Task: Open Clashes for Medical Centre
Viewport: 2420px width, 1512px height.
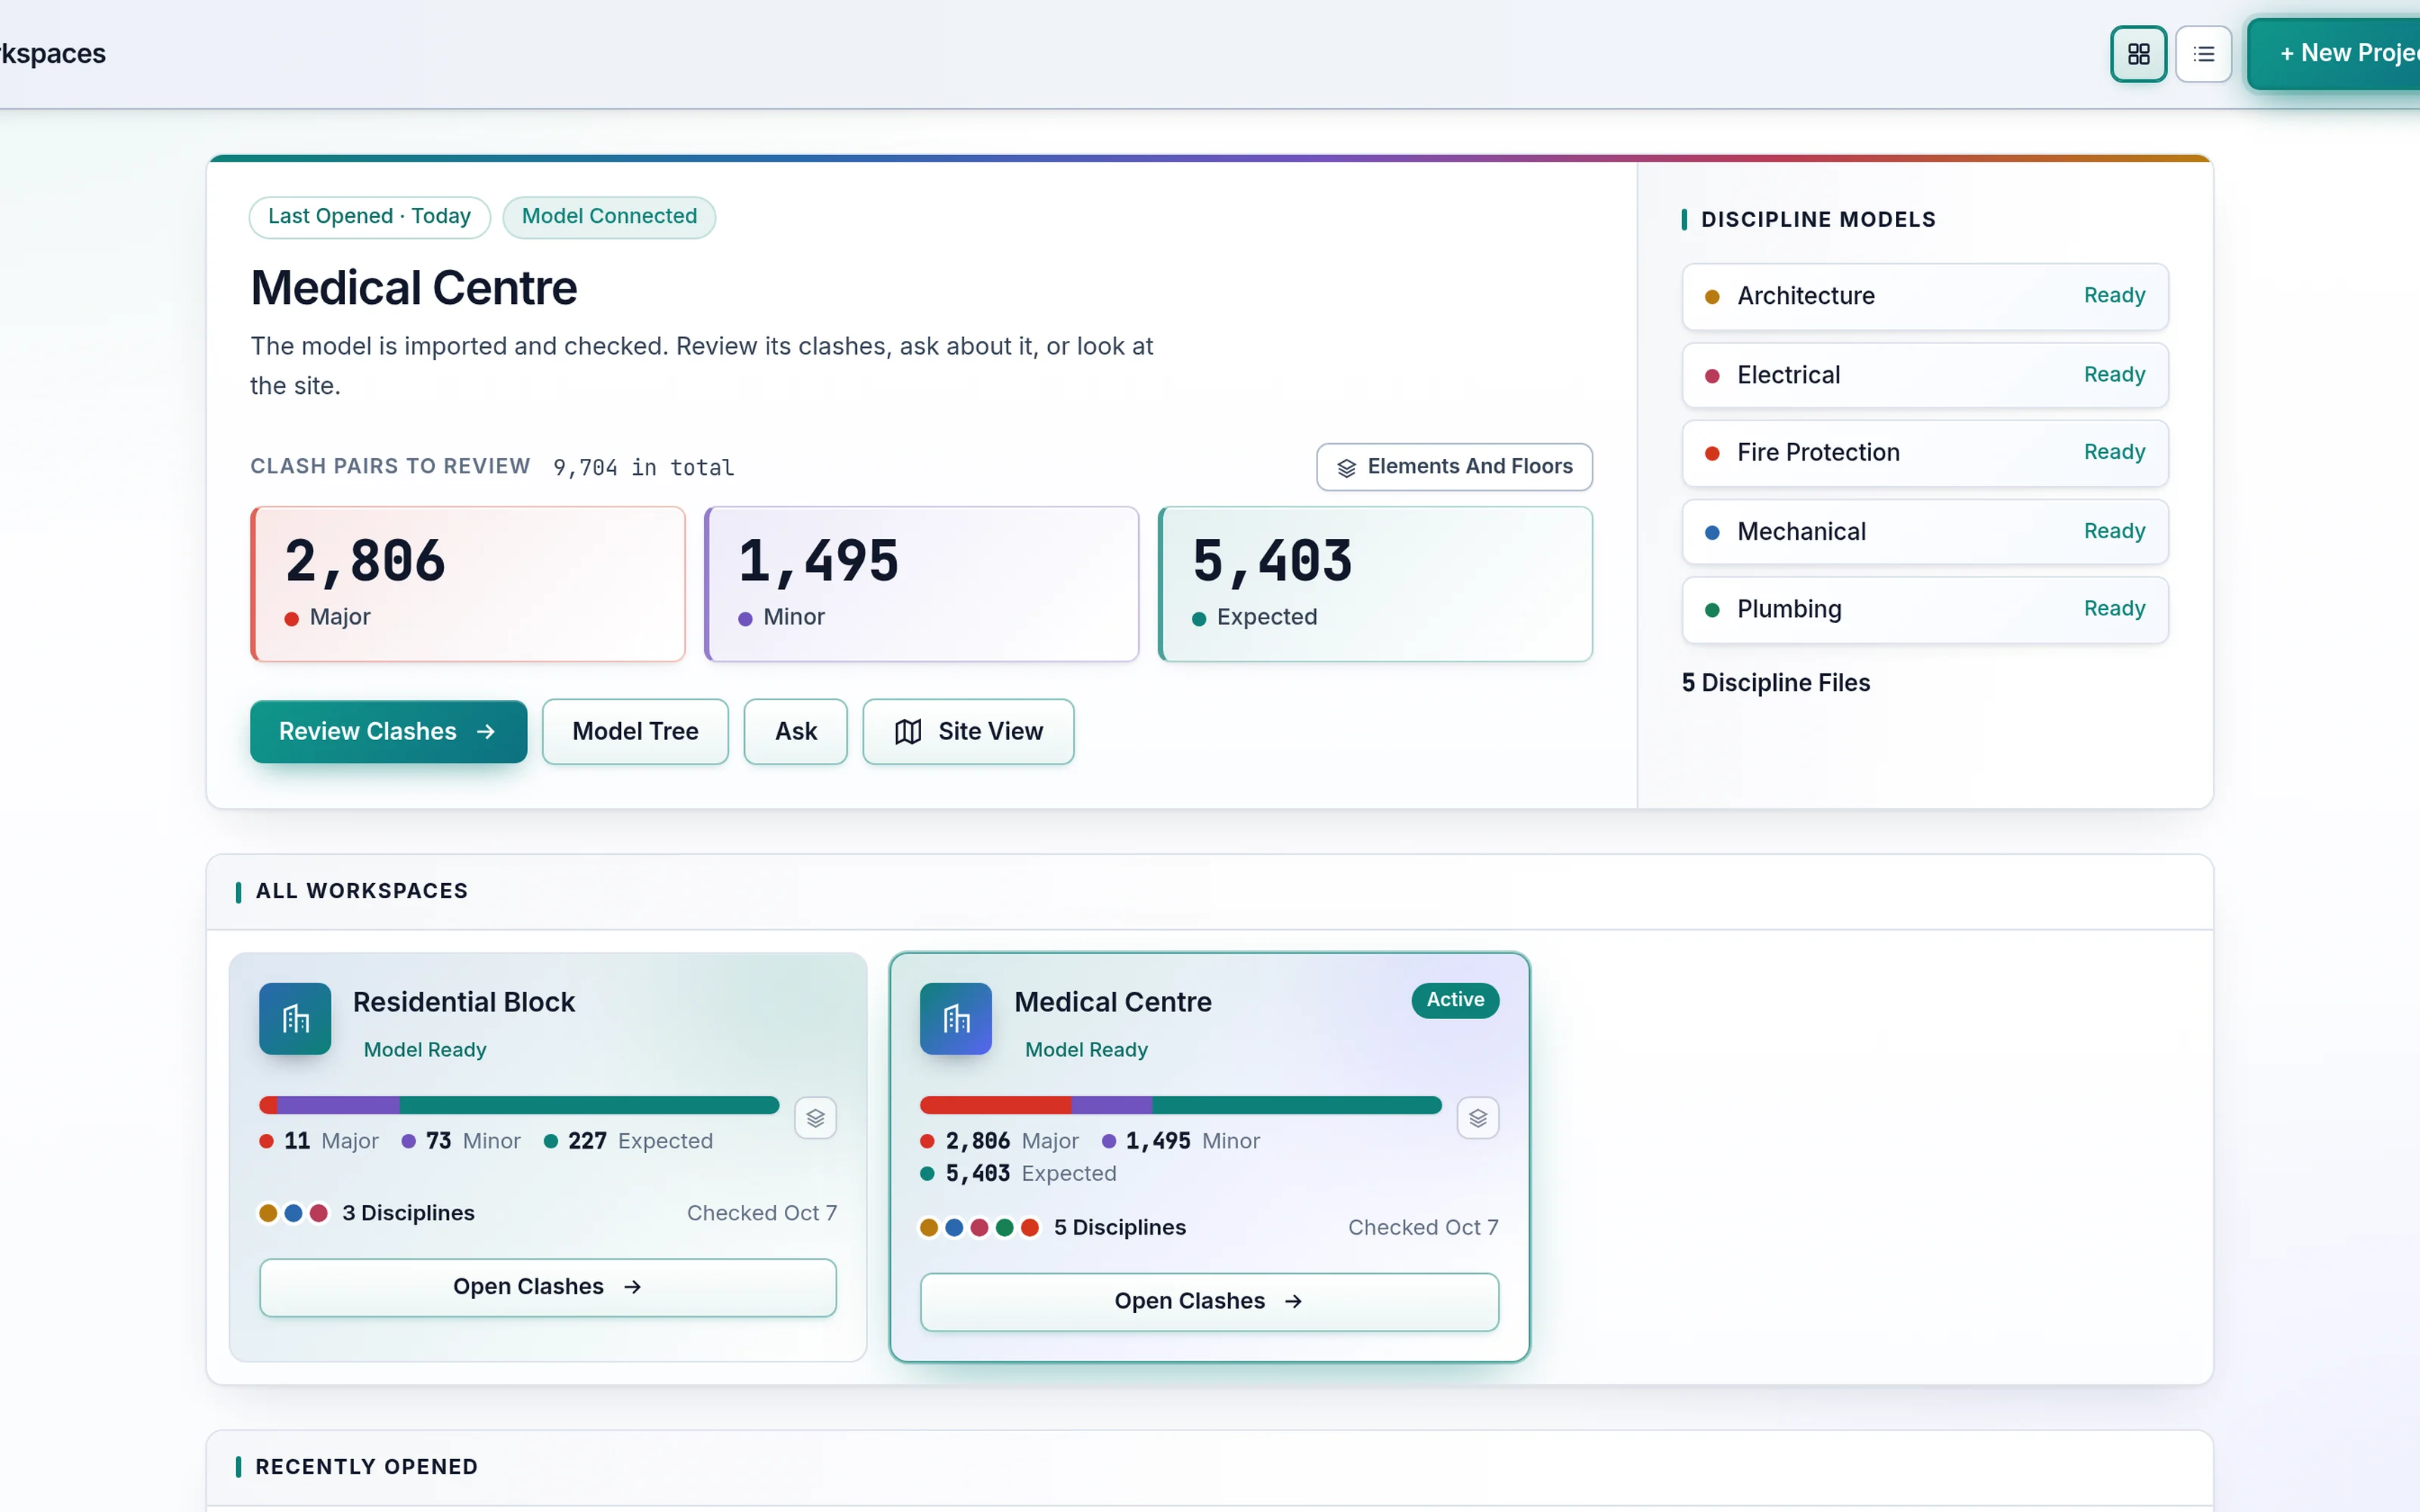Action: (1209, 1301)
